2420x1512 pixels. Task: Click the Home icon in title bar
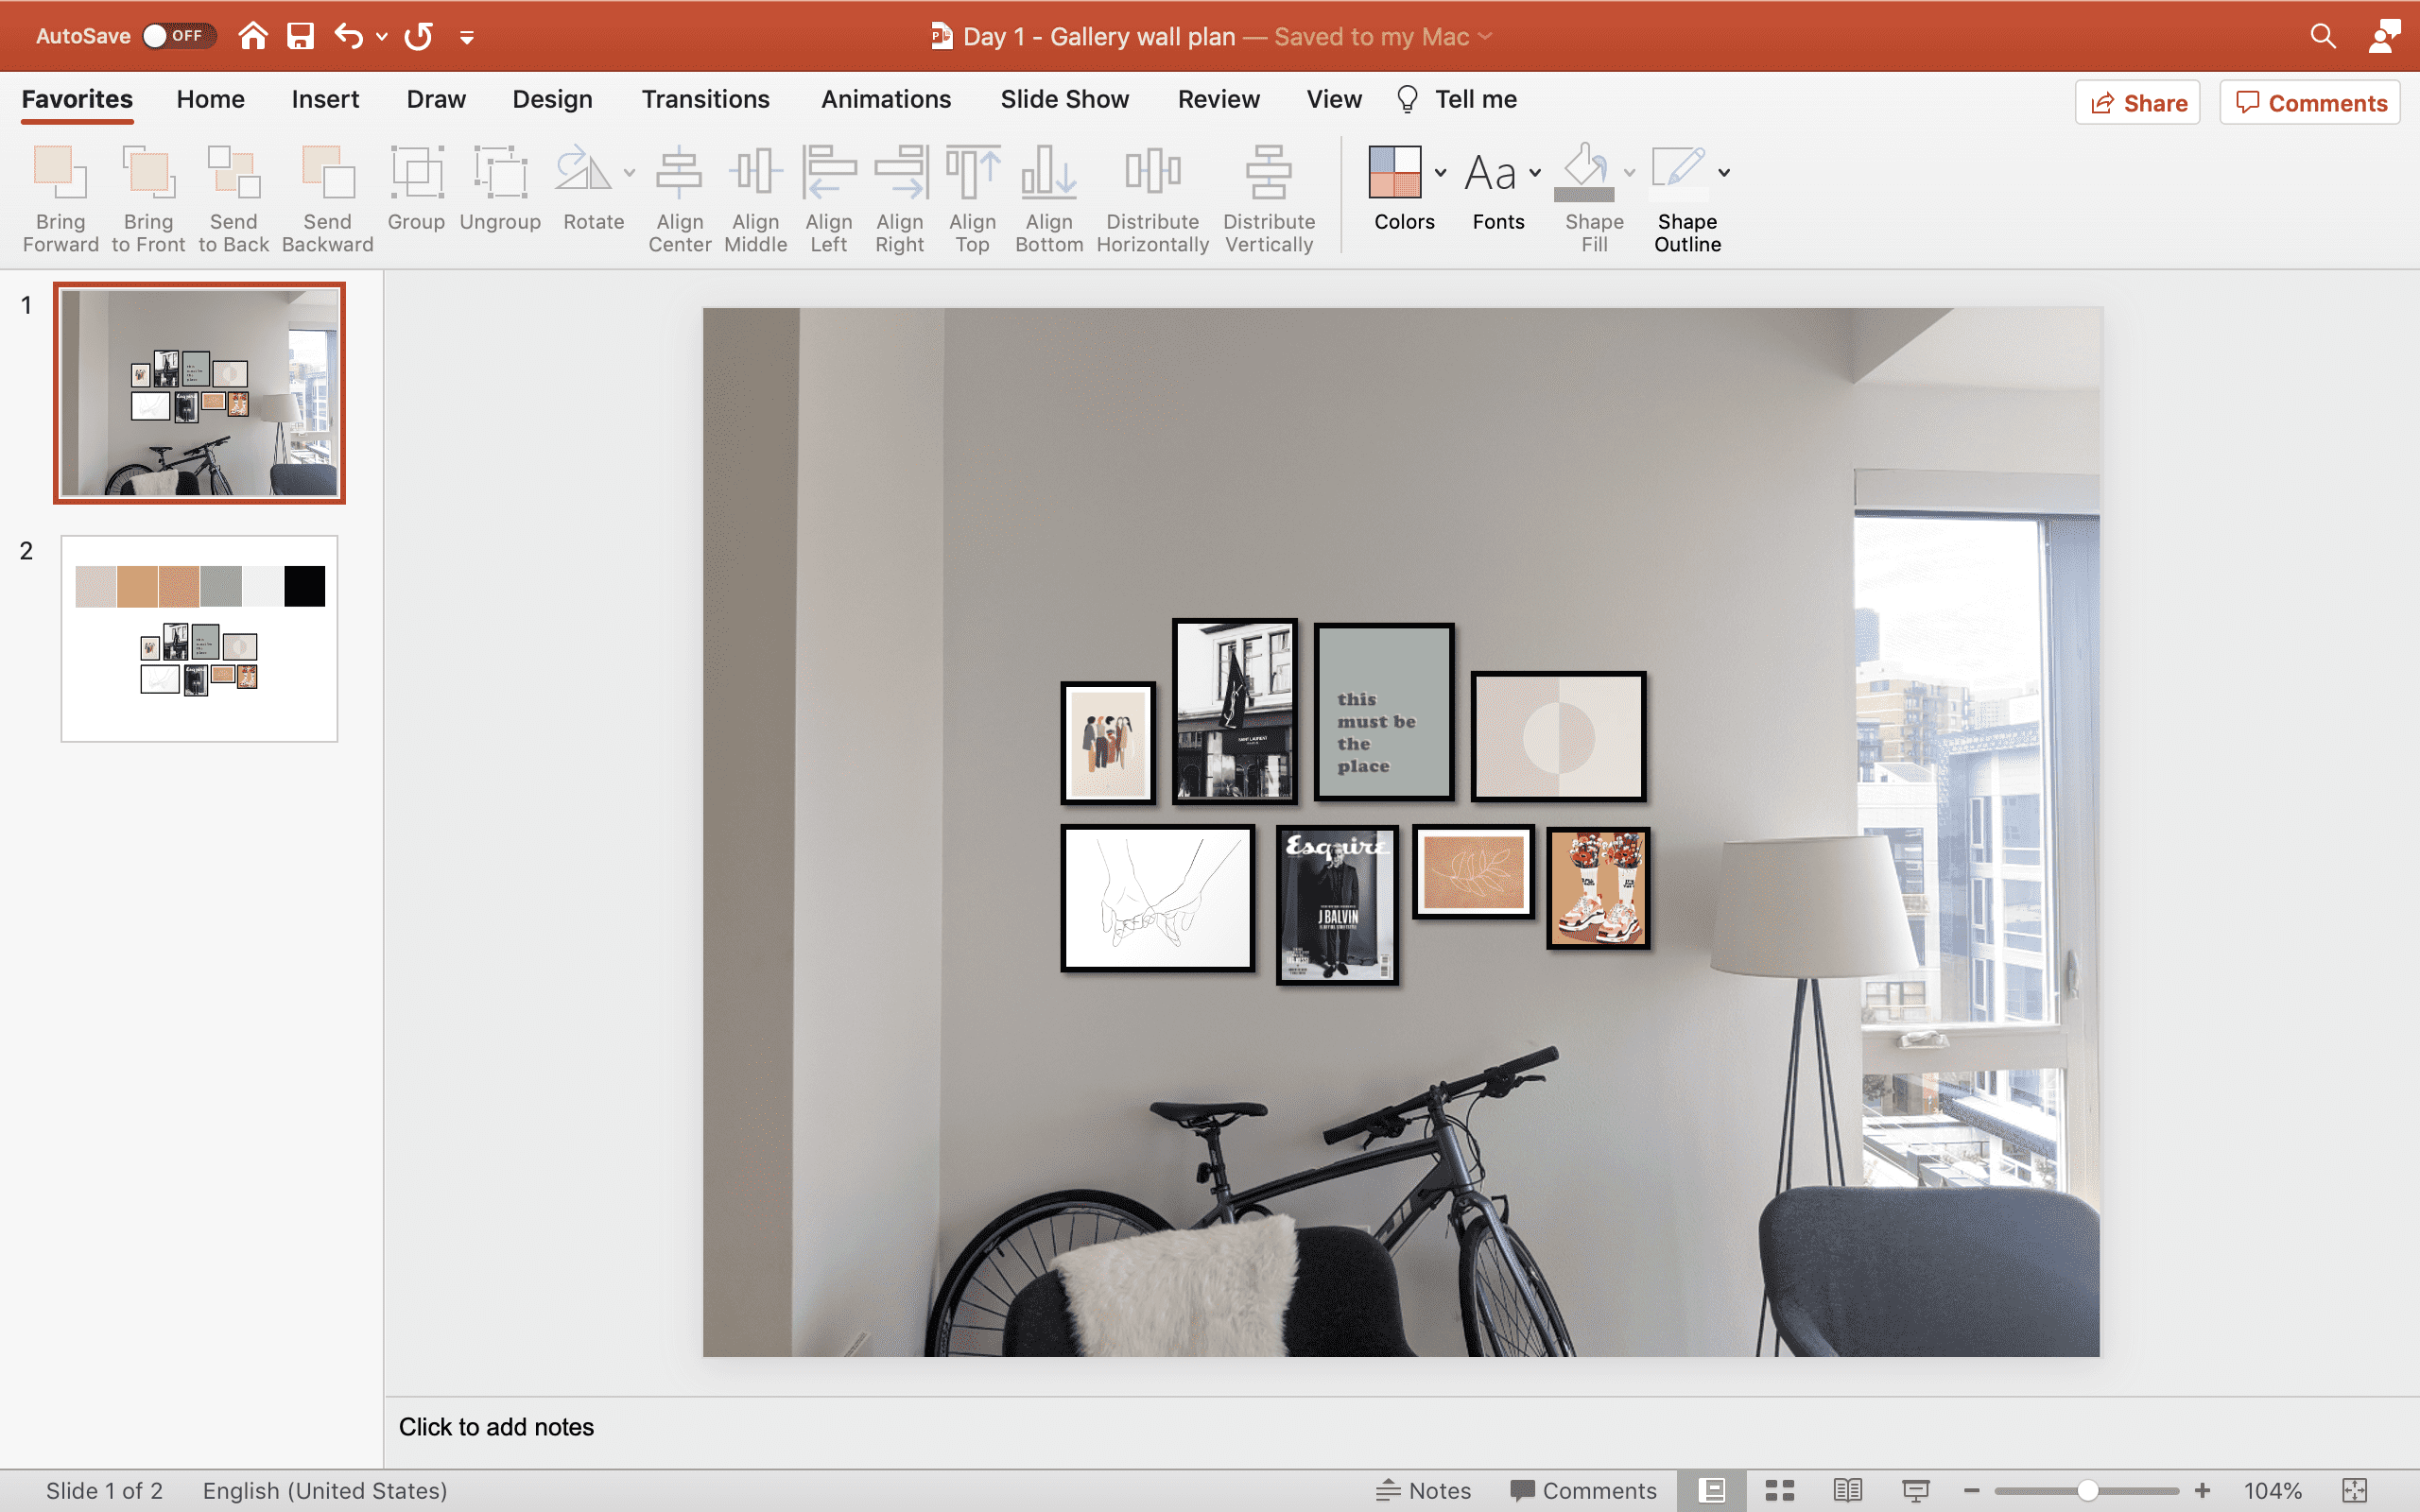coord(253,37)
